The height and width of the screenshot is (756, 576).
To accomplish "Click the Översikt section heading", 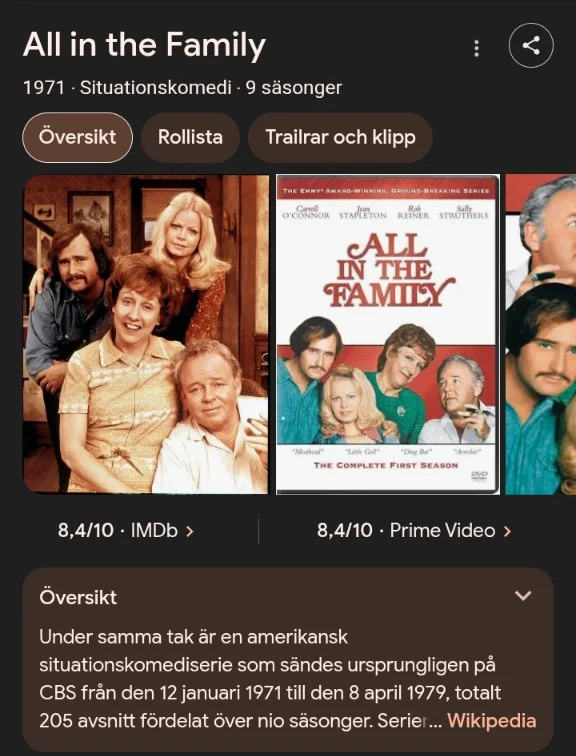I will (78, 597).
